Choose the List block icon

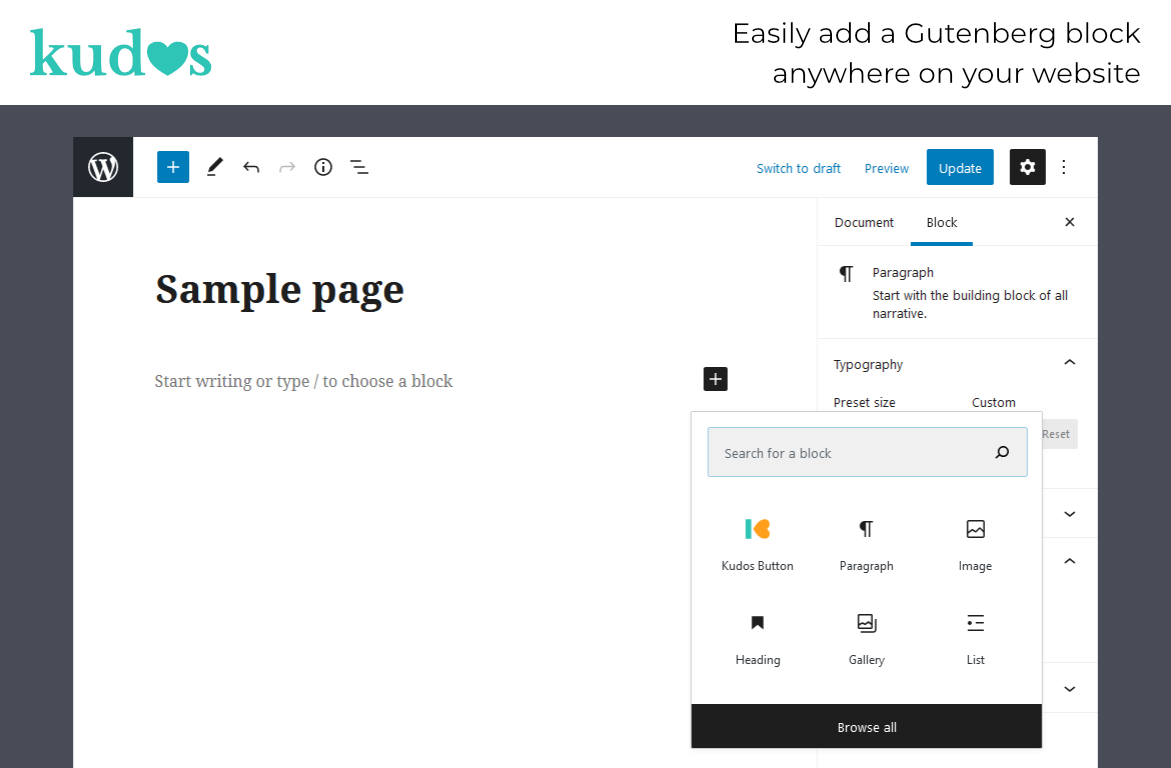[x=975, y=622]
